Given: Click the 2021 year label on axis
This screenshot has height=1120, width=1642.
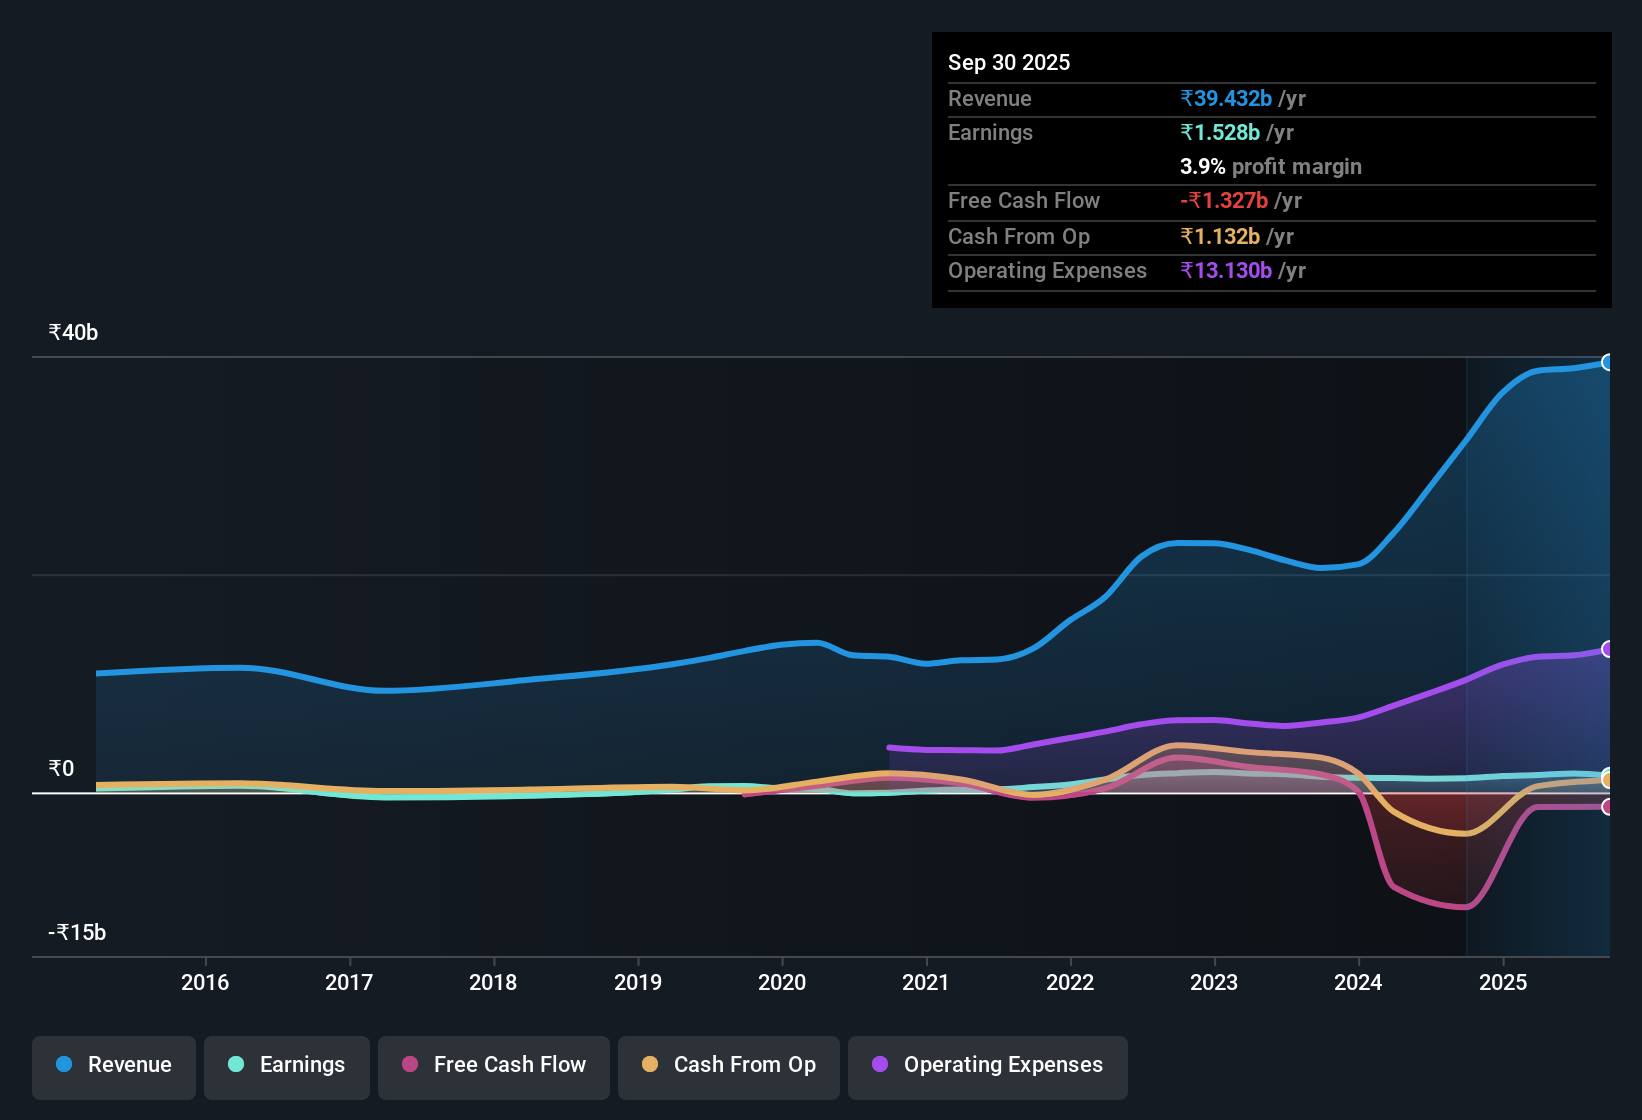Looking at the screenshot, I should (926, 983).
